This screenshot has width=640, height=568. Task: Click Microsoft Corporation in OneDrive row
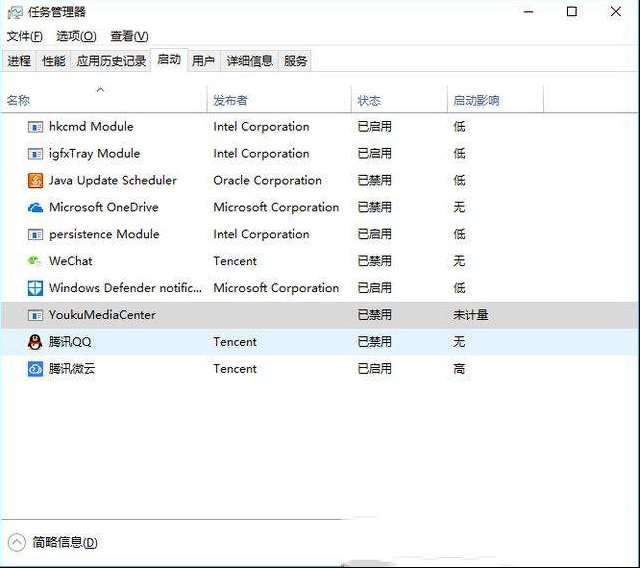pos(276,208)
